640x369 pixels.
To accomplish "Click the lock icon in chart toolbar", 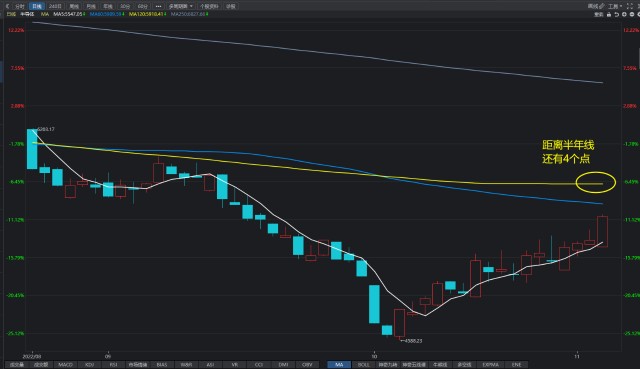I will point(609,14).
